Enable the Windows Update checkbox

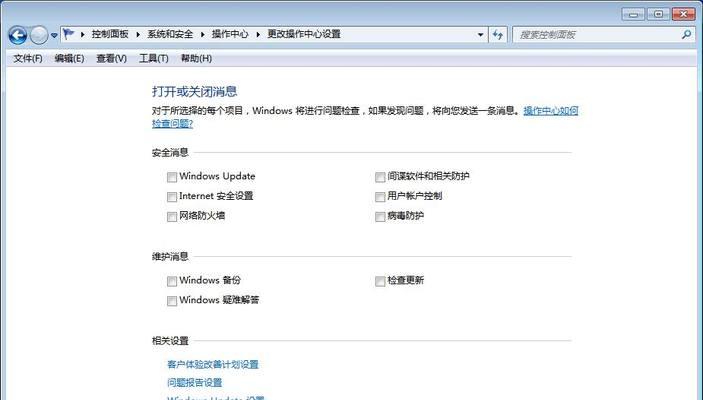tap(172, 177)
